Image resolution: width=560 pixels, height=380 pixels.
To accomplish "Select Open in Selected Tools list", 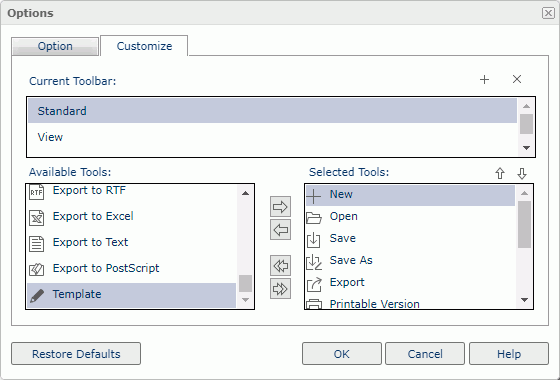I will point(410,217).
